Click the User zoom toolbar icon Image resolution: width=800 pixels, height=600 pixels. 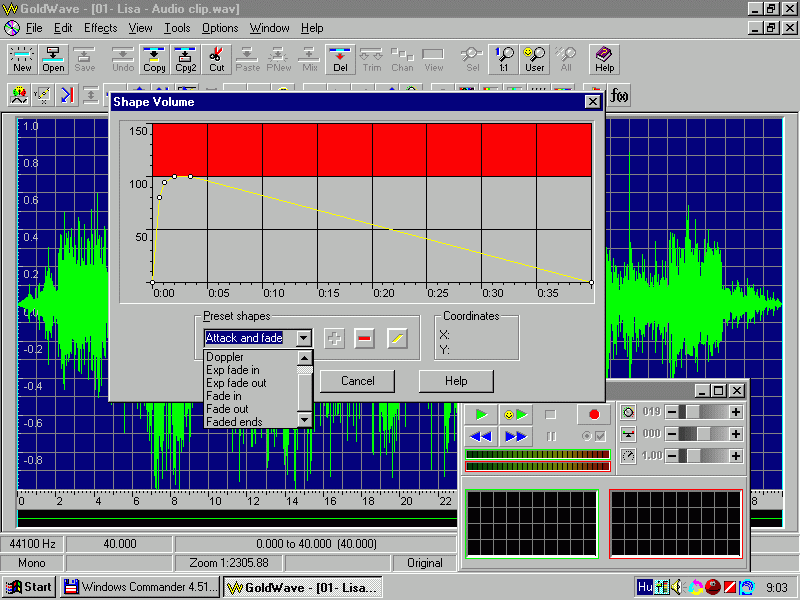[x=535, y=60]
